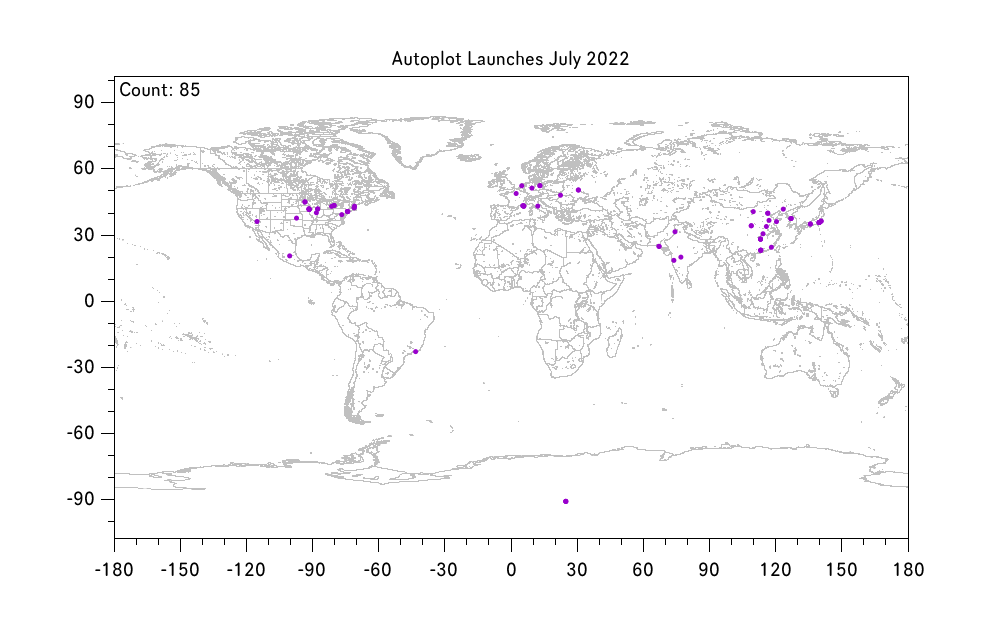This screenshot has height=633, width=1003.
Task: Click the purple data point in Mexico
Action: pos(289,256)
